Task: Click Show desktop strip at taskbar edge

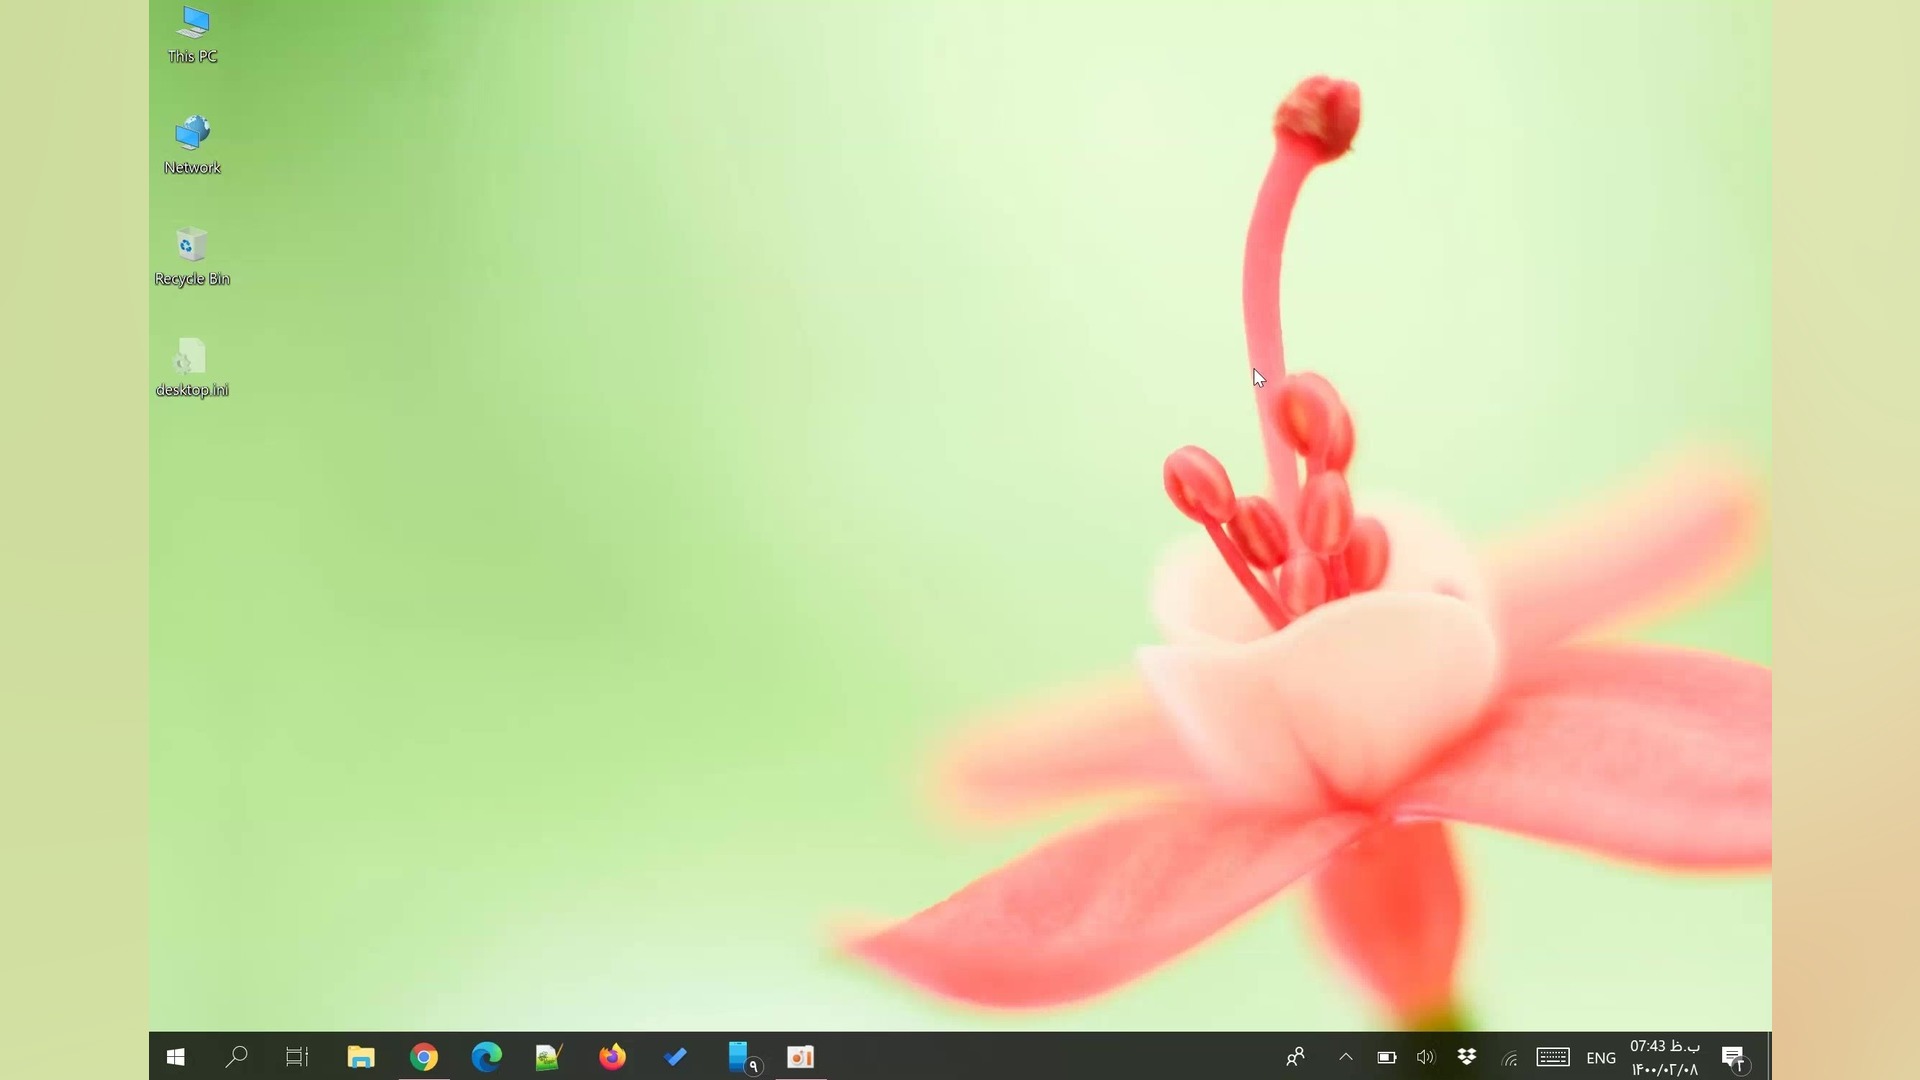Action: click(1768, 1057)
